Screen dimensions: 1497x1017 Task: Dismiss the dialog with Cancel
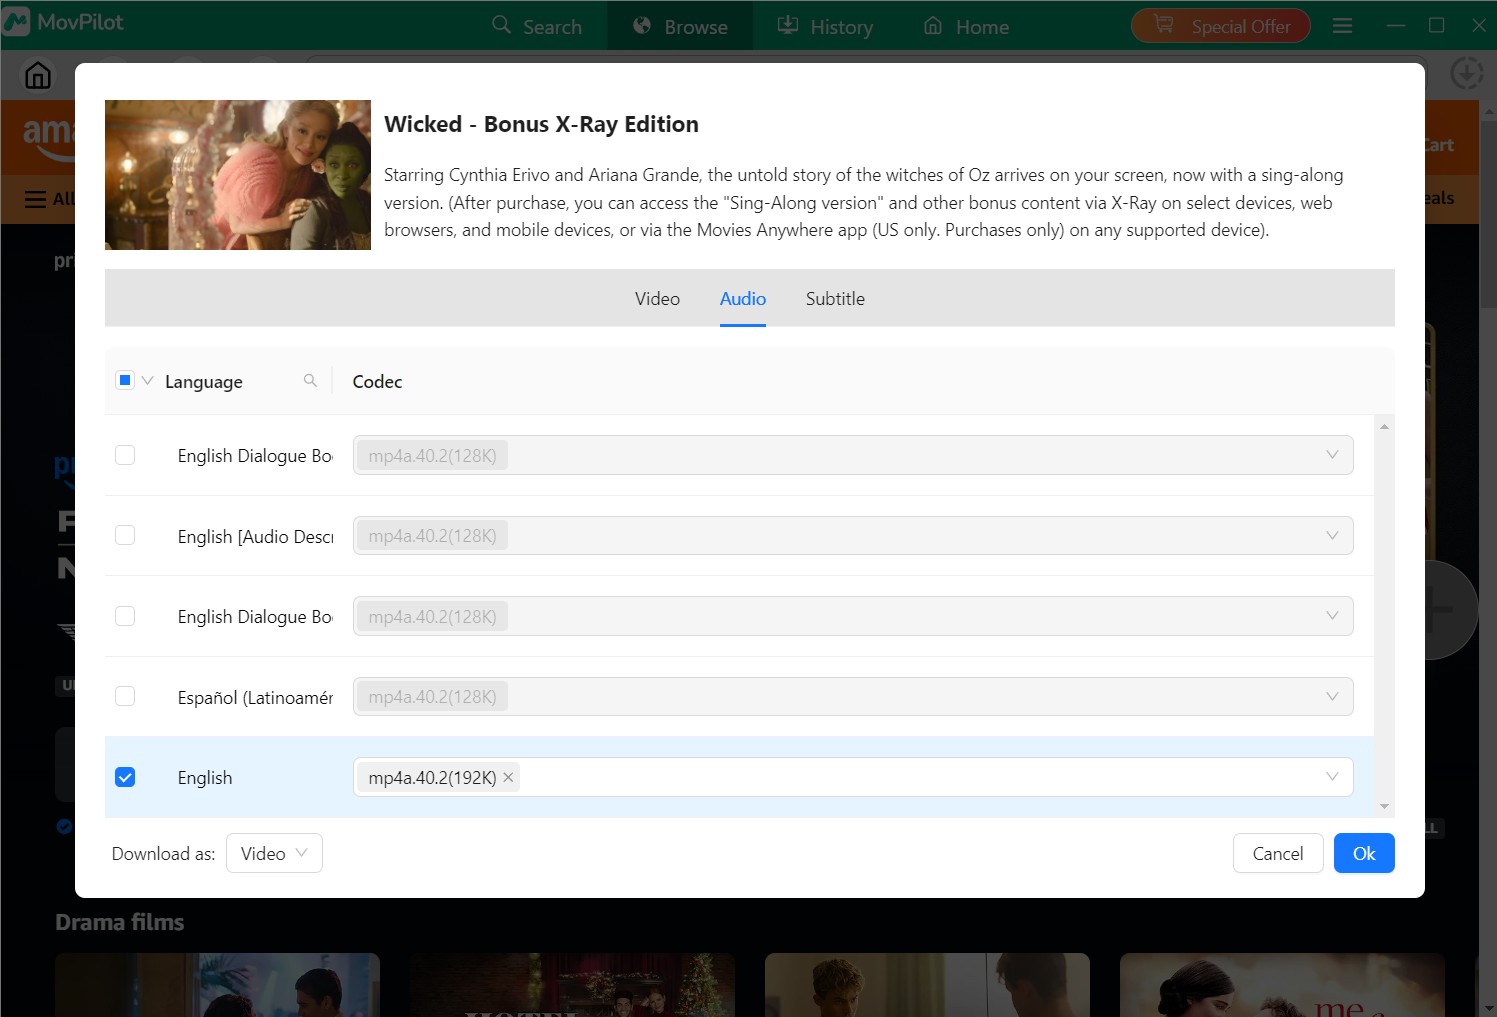coord(1277,853)
